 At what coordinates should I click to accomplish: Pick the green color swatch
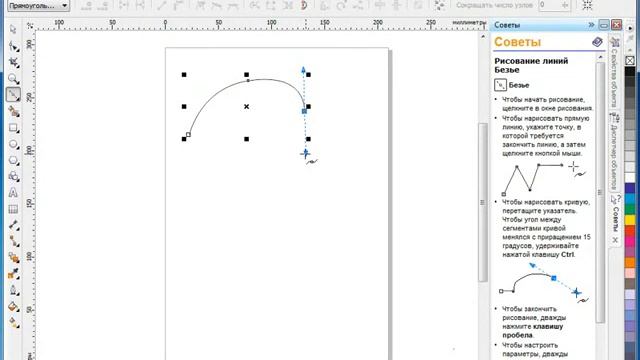point(630,209)
